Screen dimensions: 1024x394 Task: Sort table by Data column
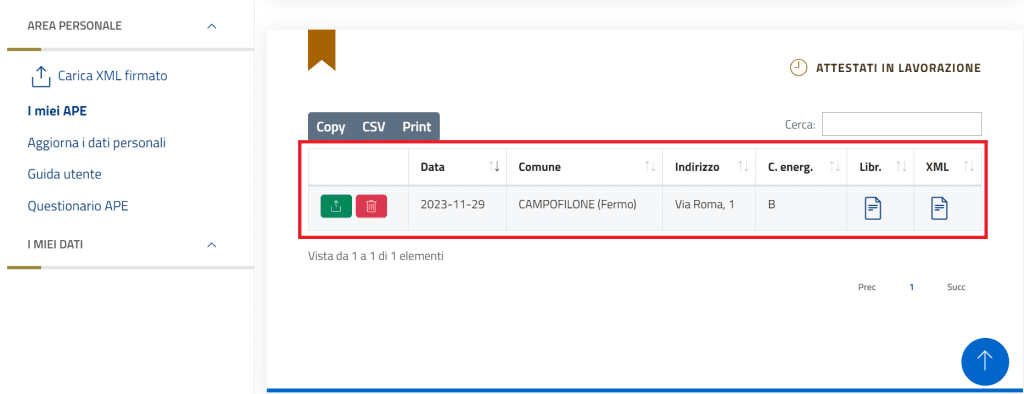(x=457, y=167)
